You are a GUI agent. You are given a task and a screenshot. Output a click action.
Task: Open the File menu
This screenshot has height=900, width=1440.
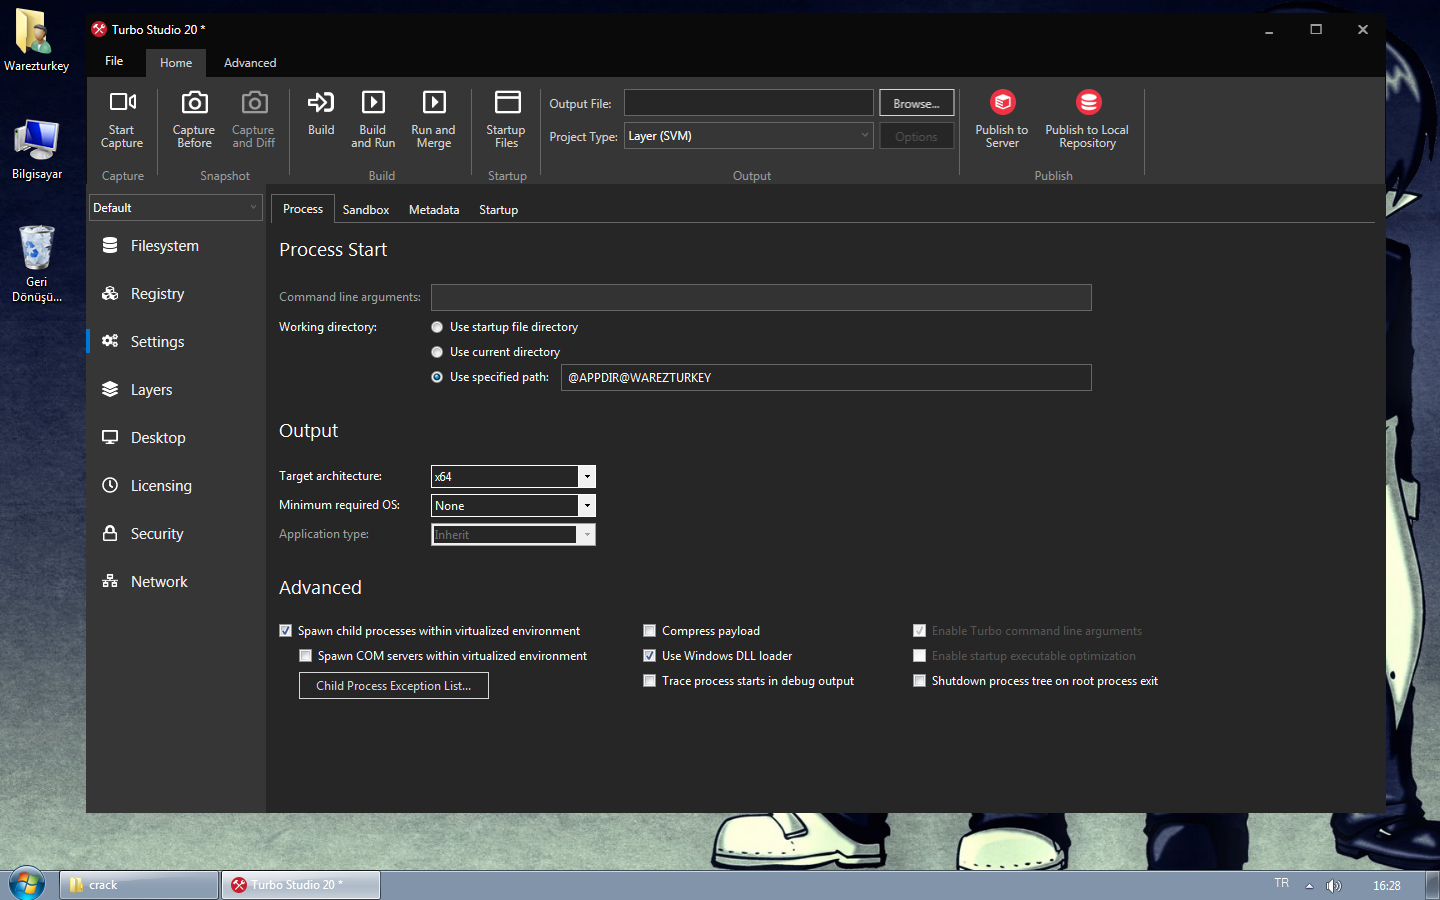click(x=114, y=62)
